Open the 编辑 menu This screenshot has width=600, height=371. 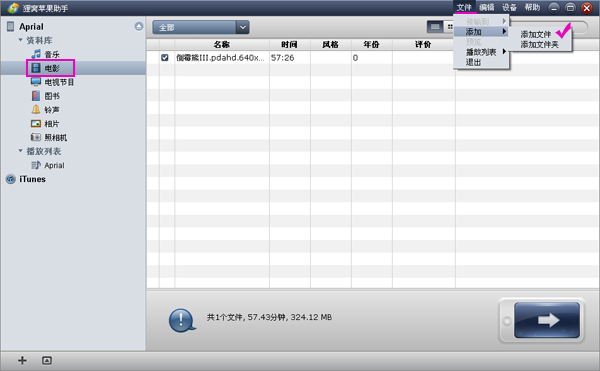(487, 7)
